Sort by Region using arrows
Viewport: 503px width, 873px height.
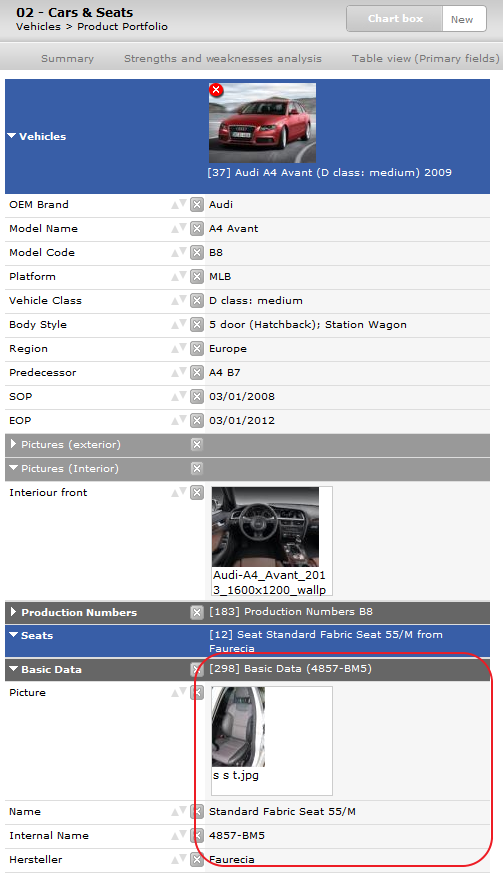pyautogui.click(x=179, y=348)
